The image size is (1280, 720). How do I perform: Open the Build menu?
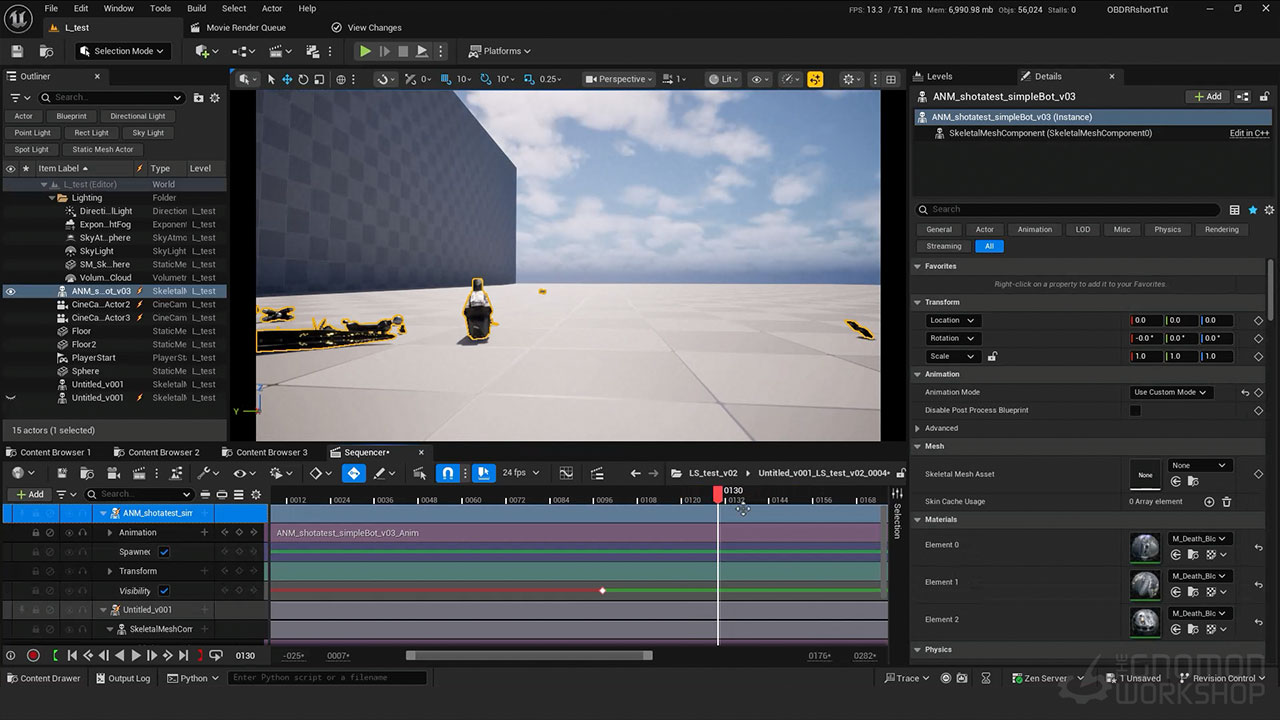point(196,8)
